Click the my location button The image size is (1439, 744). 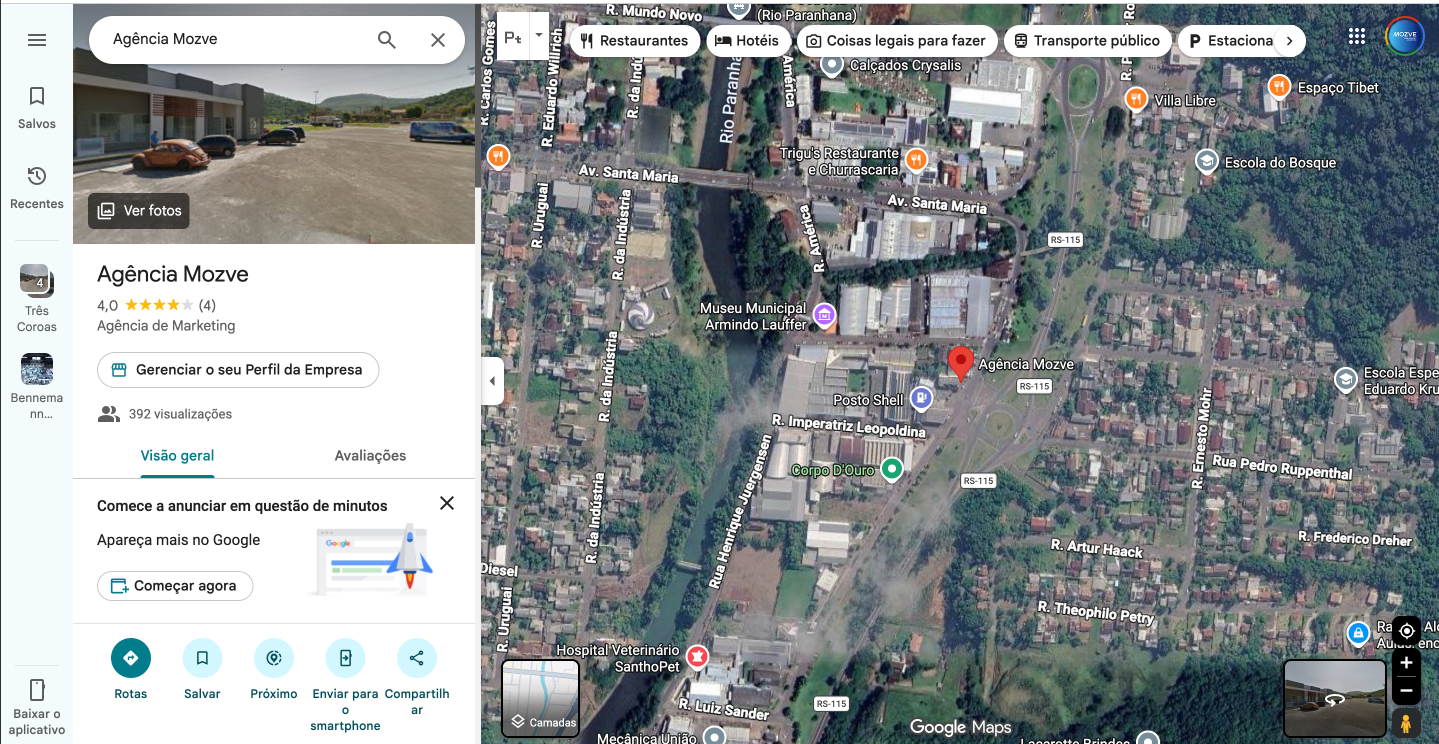pyautogui.click(x=1406, y=631)
